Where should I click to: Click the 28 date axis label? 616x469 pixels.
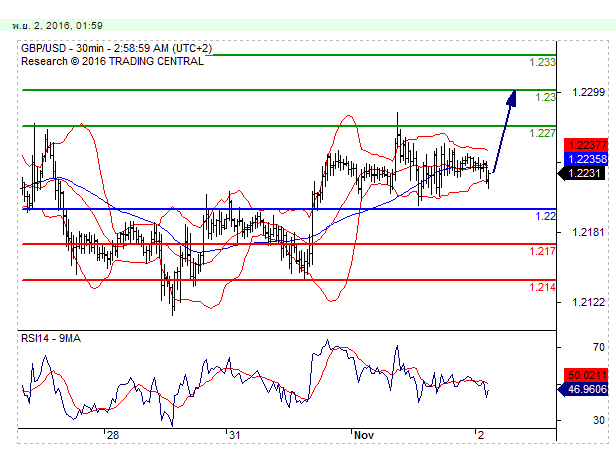113,436
